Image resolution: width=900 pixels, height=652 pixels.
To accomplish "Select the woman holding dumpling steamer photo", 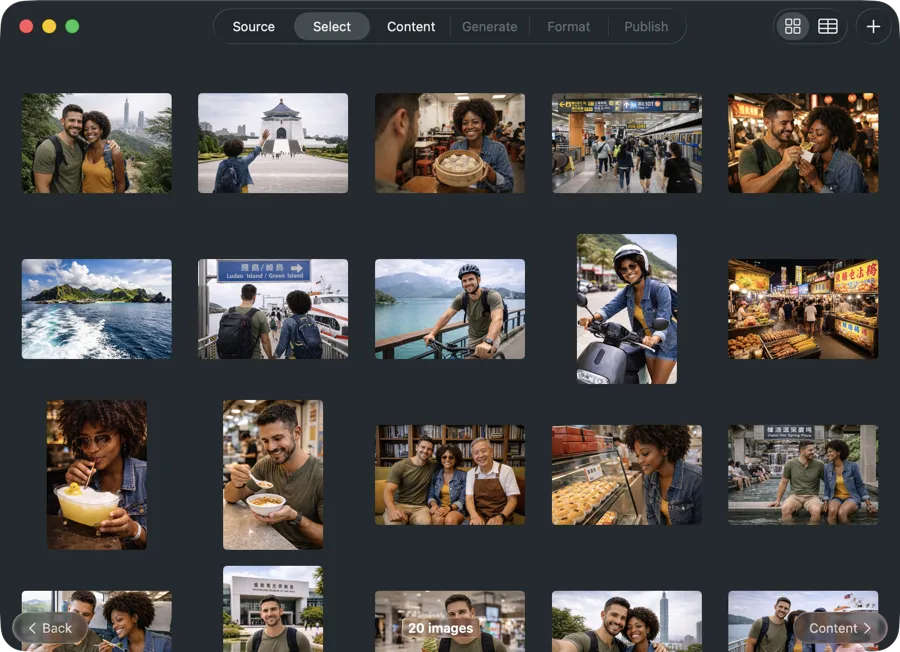I will 449,142.
